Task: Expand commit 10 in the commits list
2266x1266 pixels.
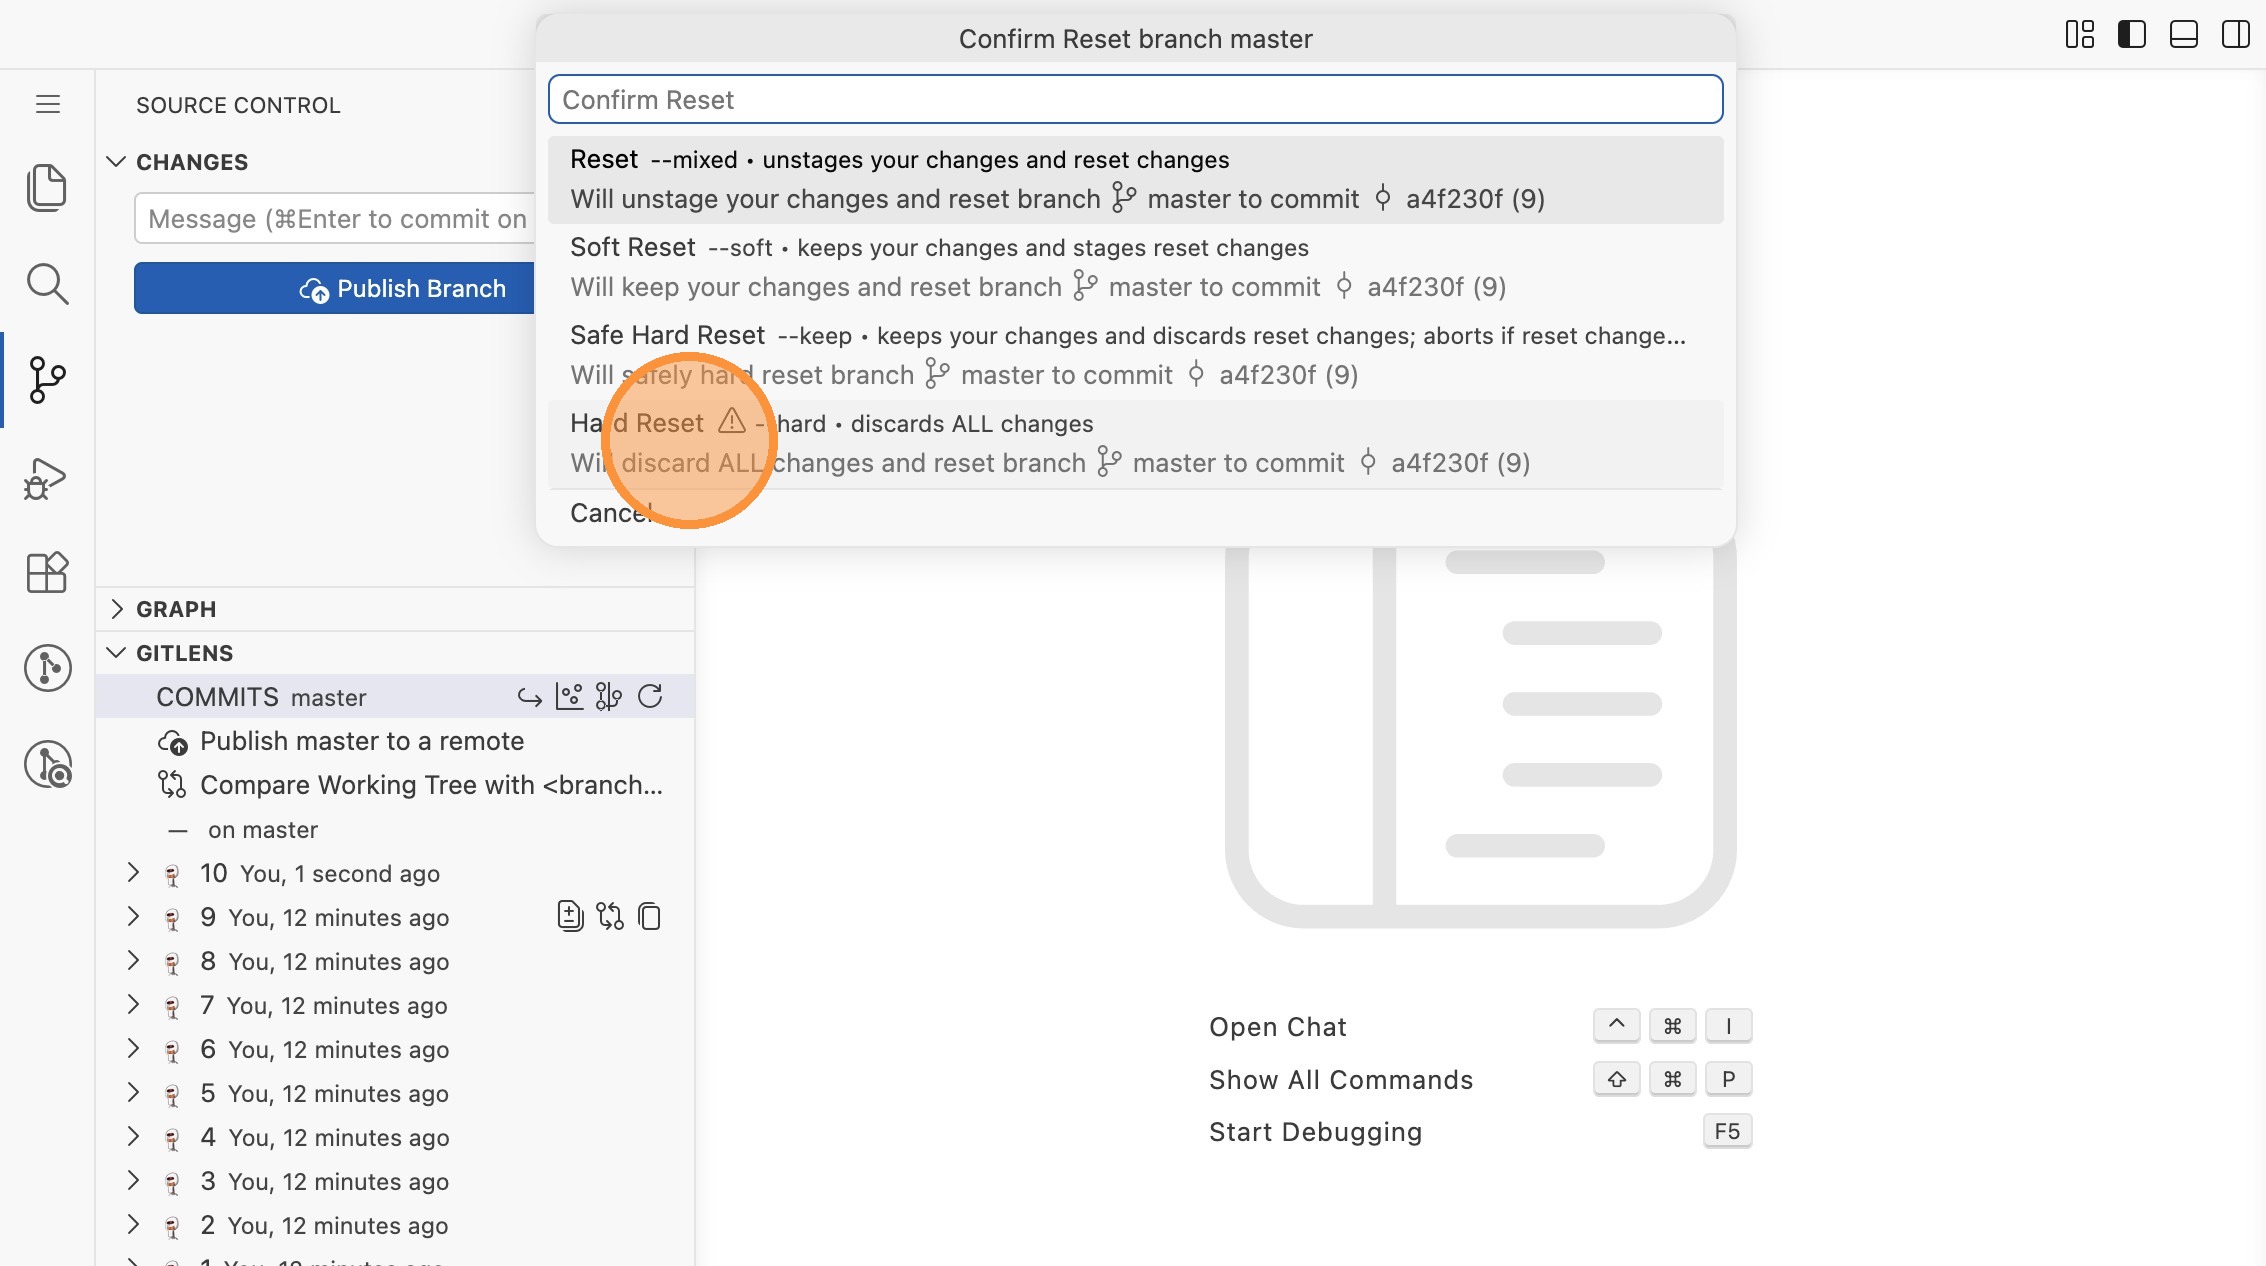Action: (133, 873)
